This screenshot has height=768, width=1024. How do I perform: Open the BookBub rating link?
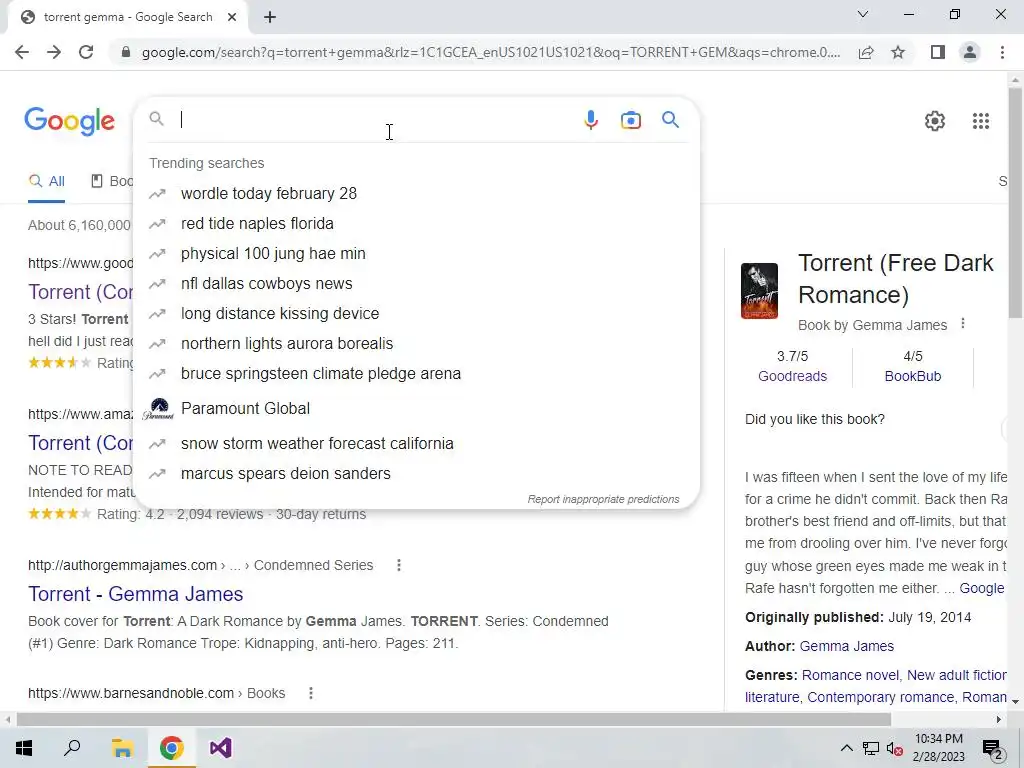912,376
